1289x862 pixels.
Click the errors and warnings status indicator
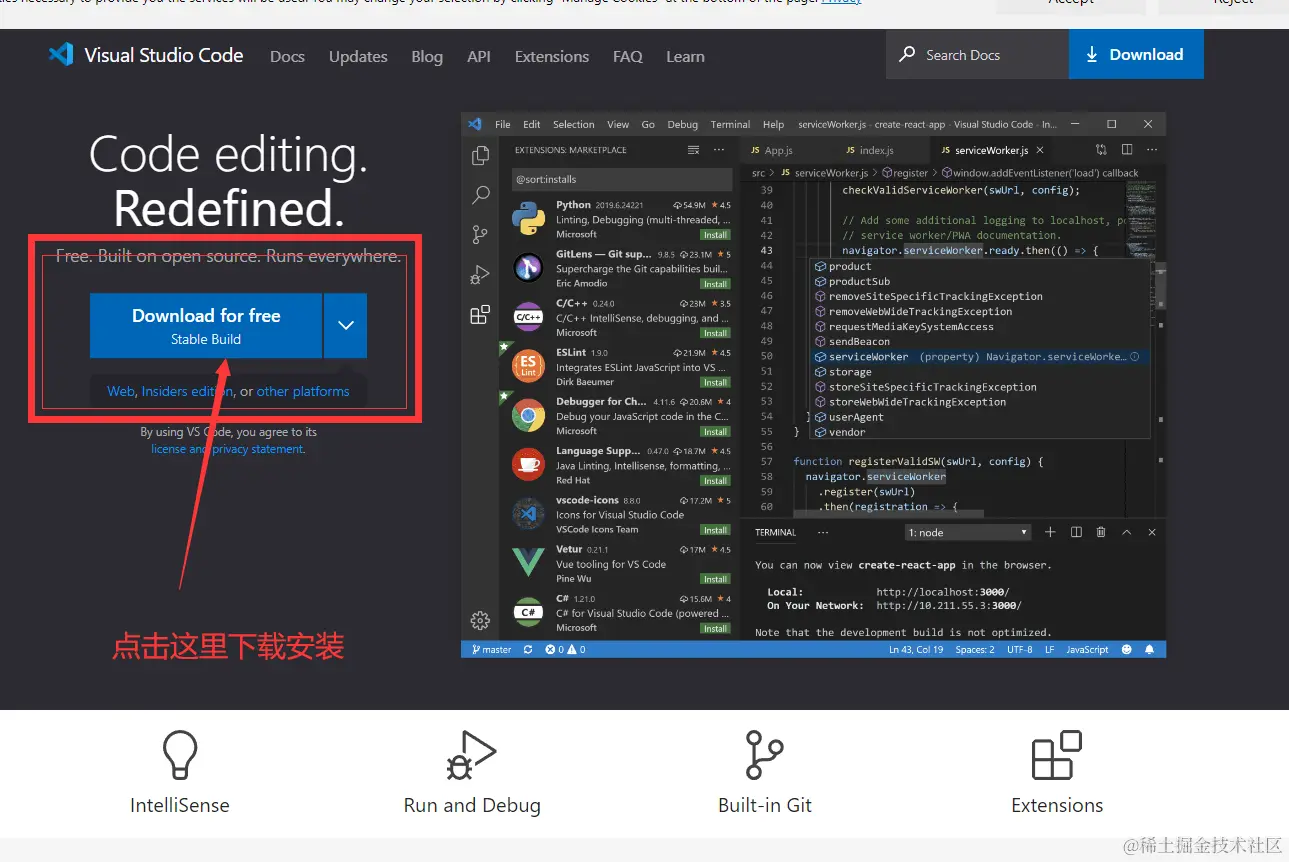tap(565, 650)
